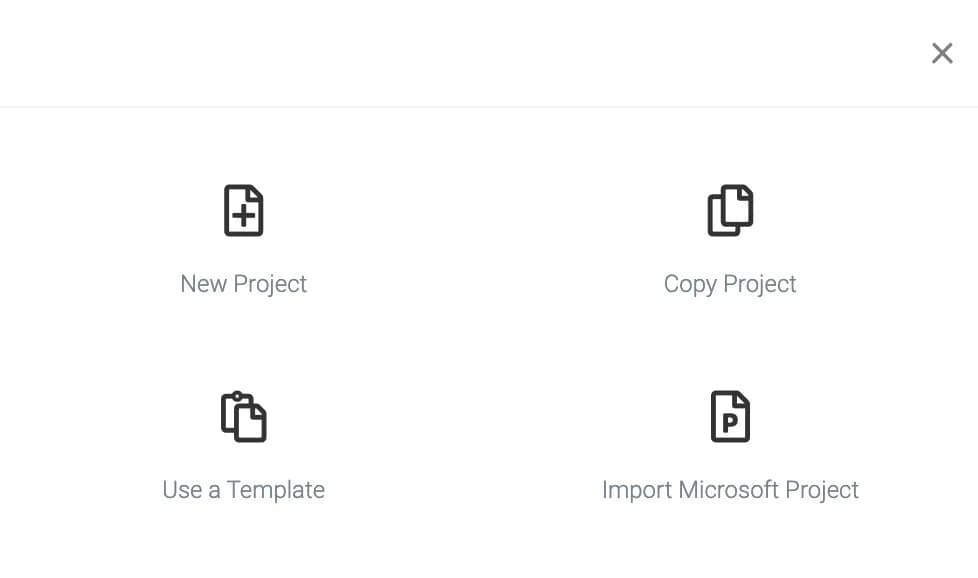Screen dimensions: 978x578
Task: Tap the document icon marked with a plus sign
Action: click(243, 211)
